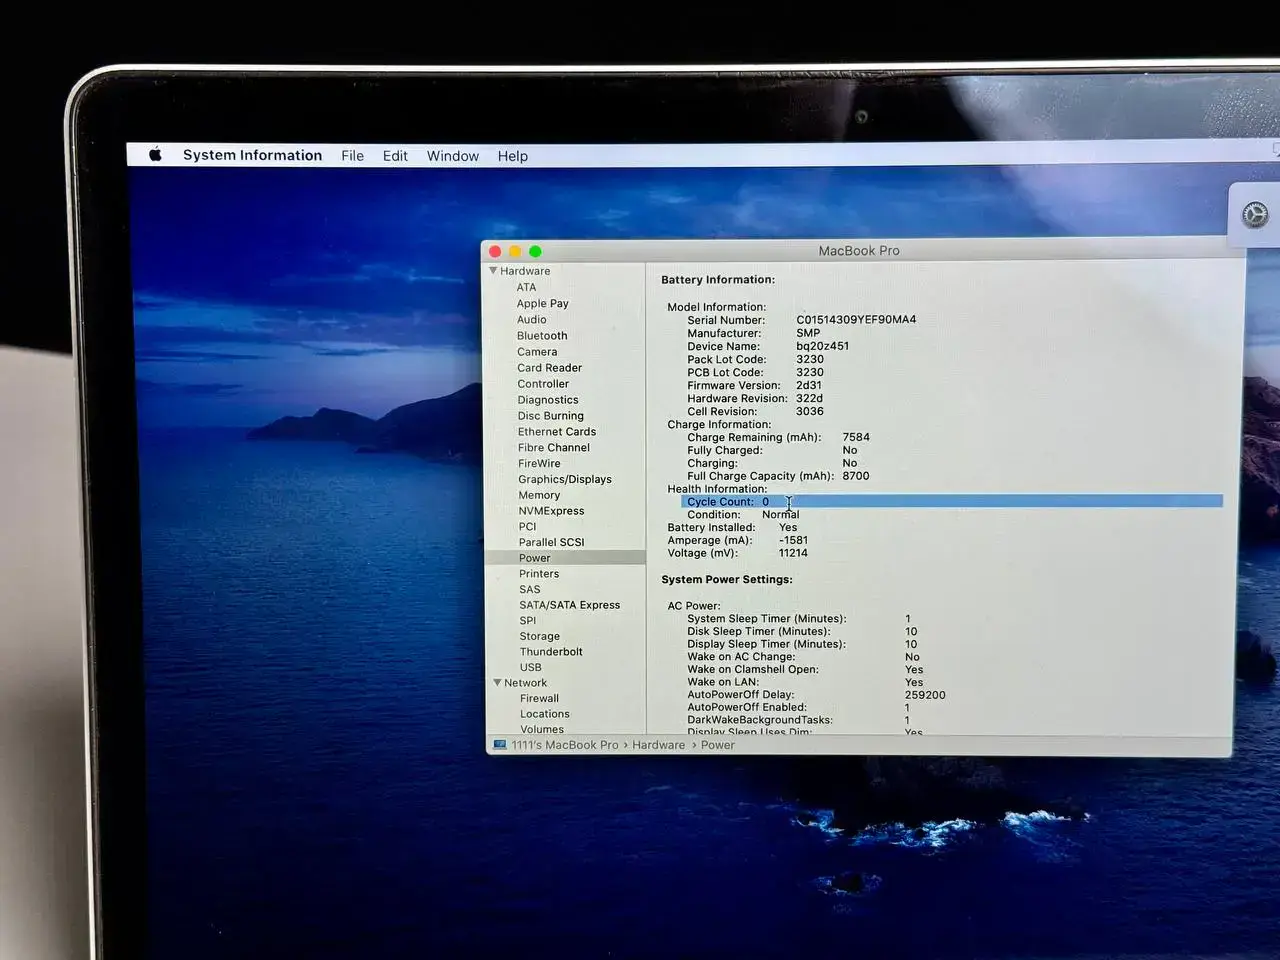Select Disc Burning in the sidebar
This screenshot has height=960, width=1280.
pos(551,416)
